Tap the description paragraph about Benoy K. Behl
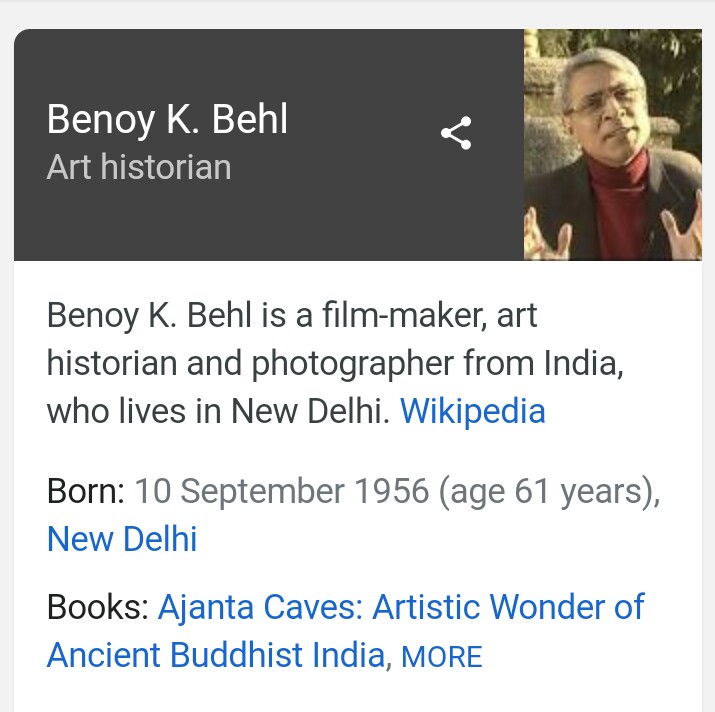This screenshot has height=712, width=715. [x=335, y=363]
